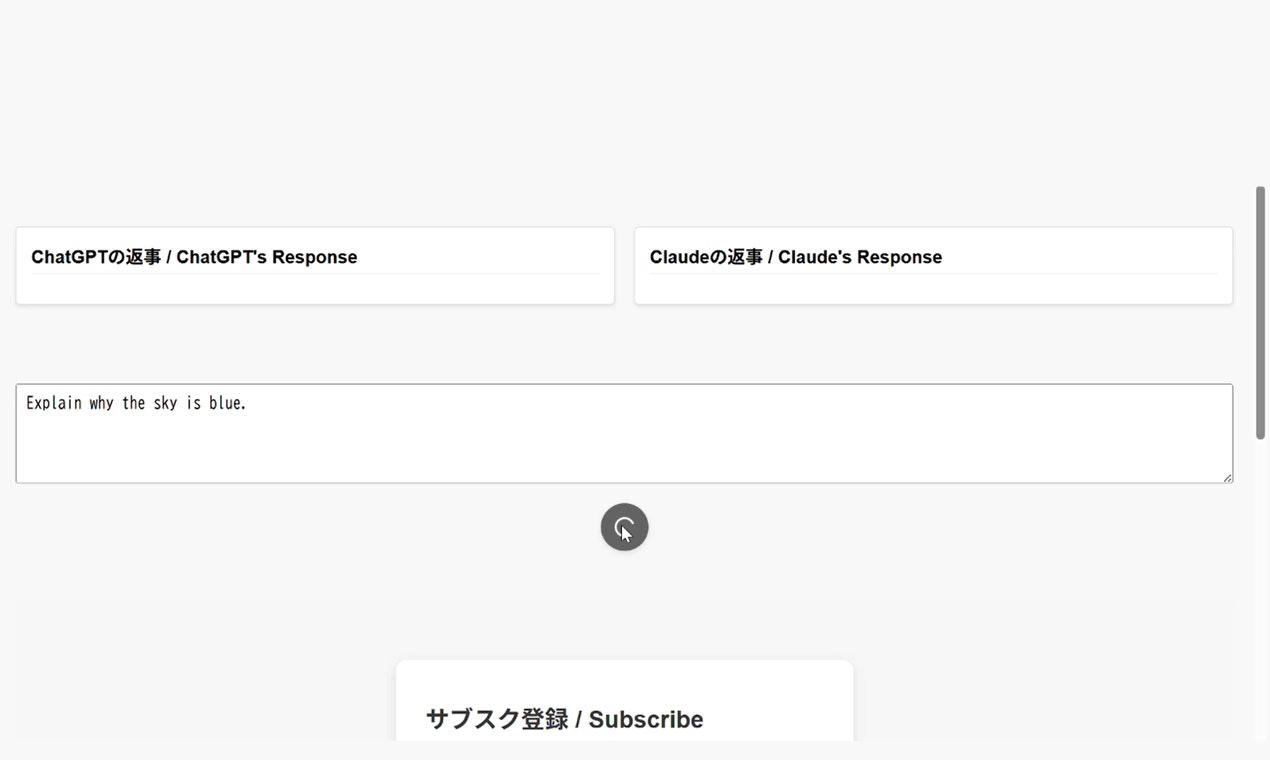
Task: Click the textarea resize handle corner
Action: tap(1227, 478)
